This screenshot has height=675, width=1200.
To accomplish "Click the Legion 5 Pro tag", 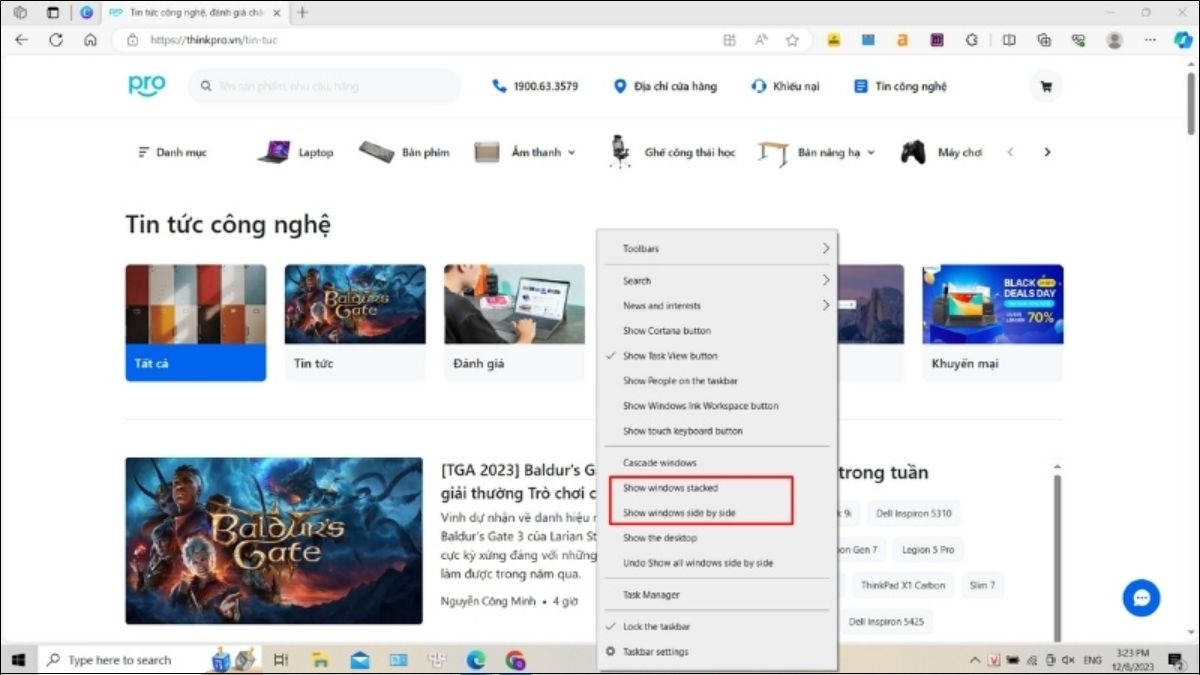I will point(928,550).
